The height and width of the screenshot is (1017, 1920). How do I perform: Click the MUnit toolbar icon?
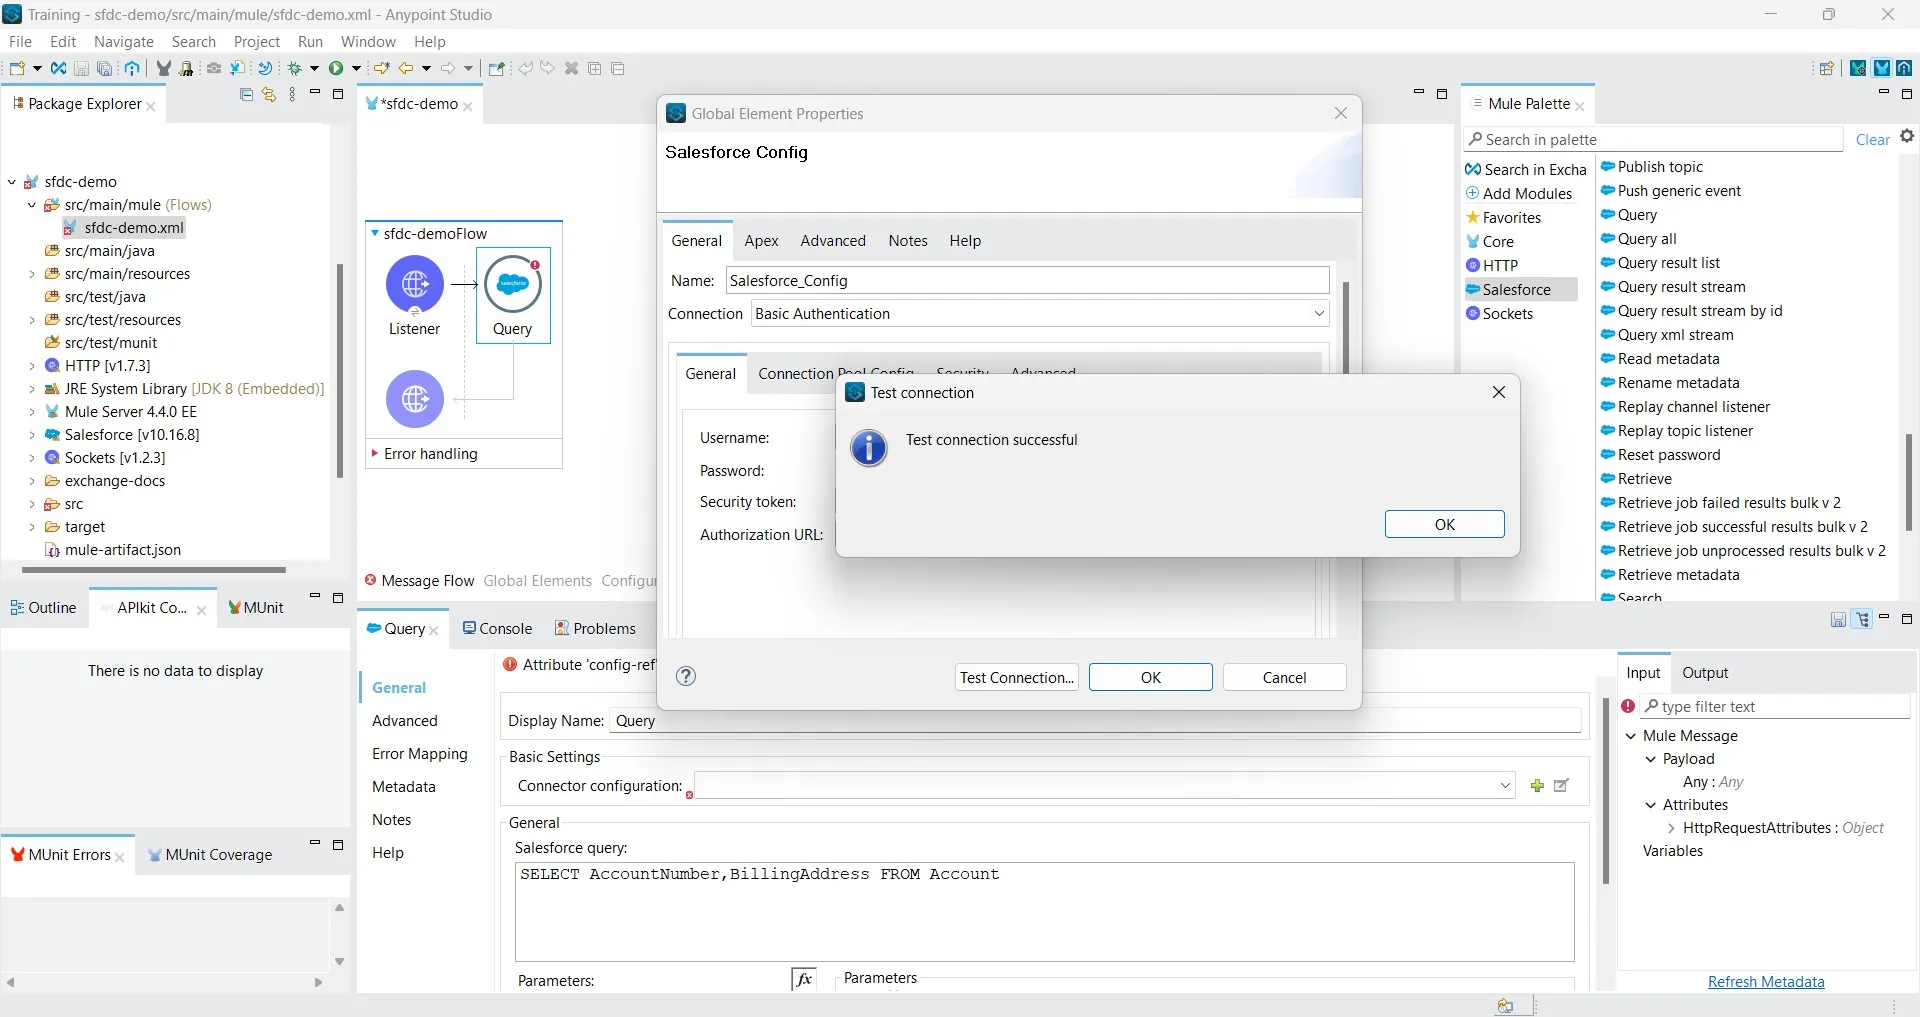(163, 68)
